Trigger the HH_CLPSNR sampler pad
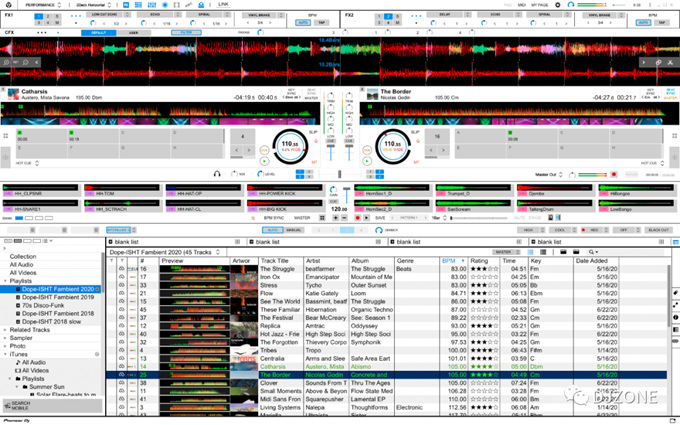The height and width of the screenshot is (425, 680). tap(40, 190)
